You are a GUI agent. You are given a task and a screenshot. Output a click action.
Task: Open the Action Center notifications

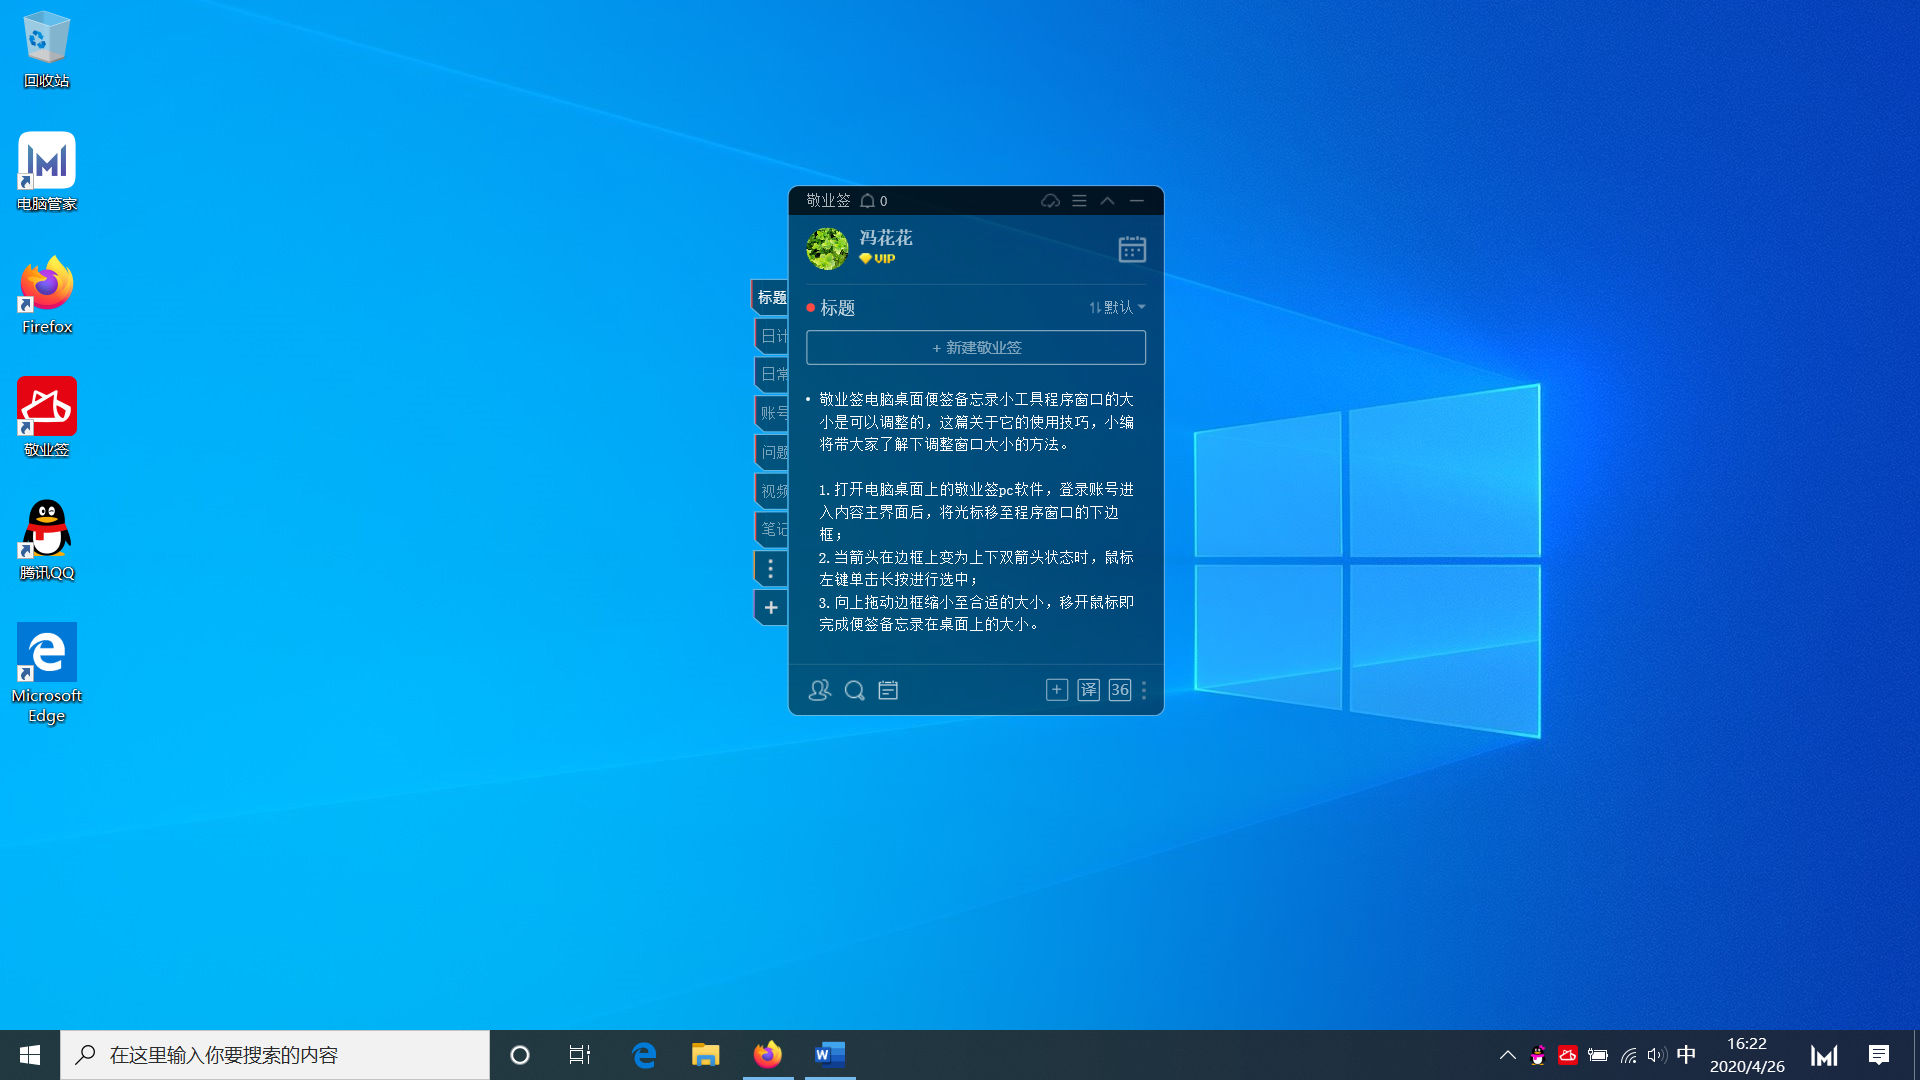pos(1879,1055)
